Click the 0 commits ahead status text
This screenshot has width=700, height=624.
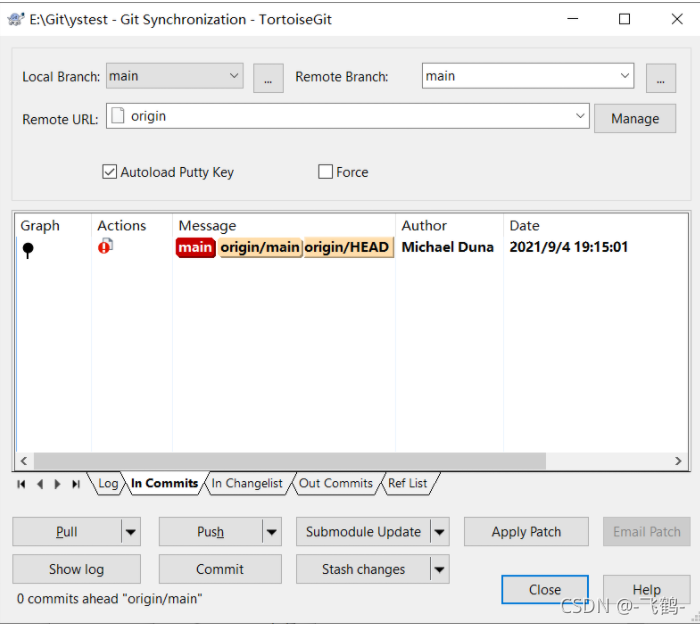[109, 599]
